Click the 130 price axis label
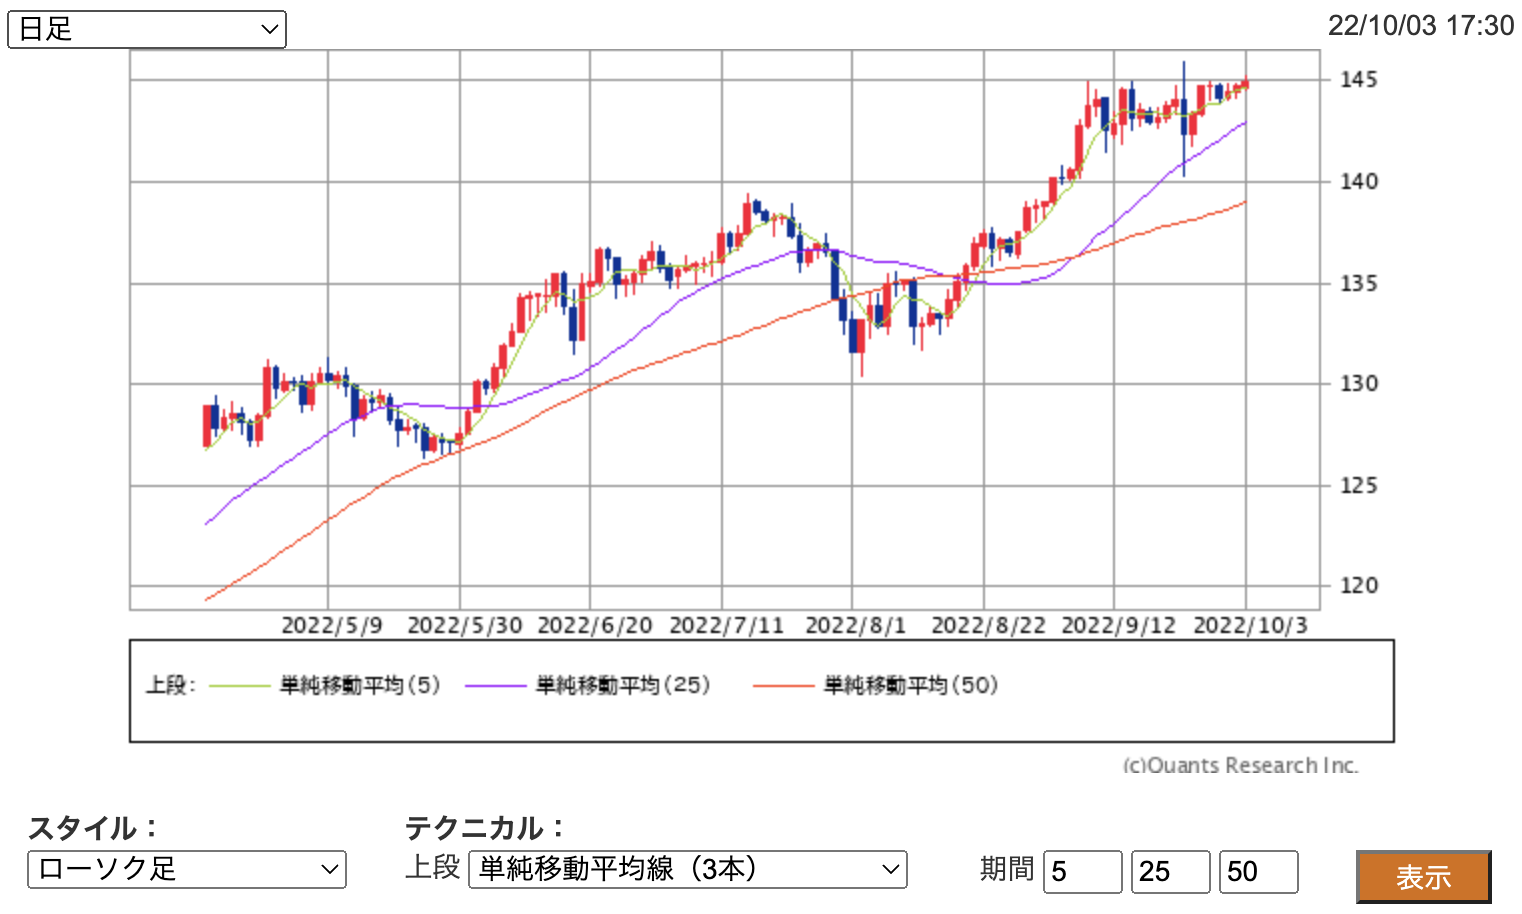The height and width of the screenshot is (914, 1522). point(1359,383)
